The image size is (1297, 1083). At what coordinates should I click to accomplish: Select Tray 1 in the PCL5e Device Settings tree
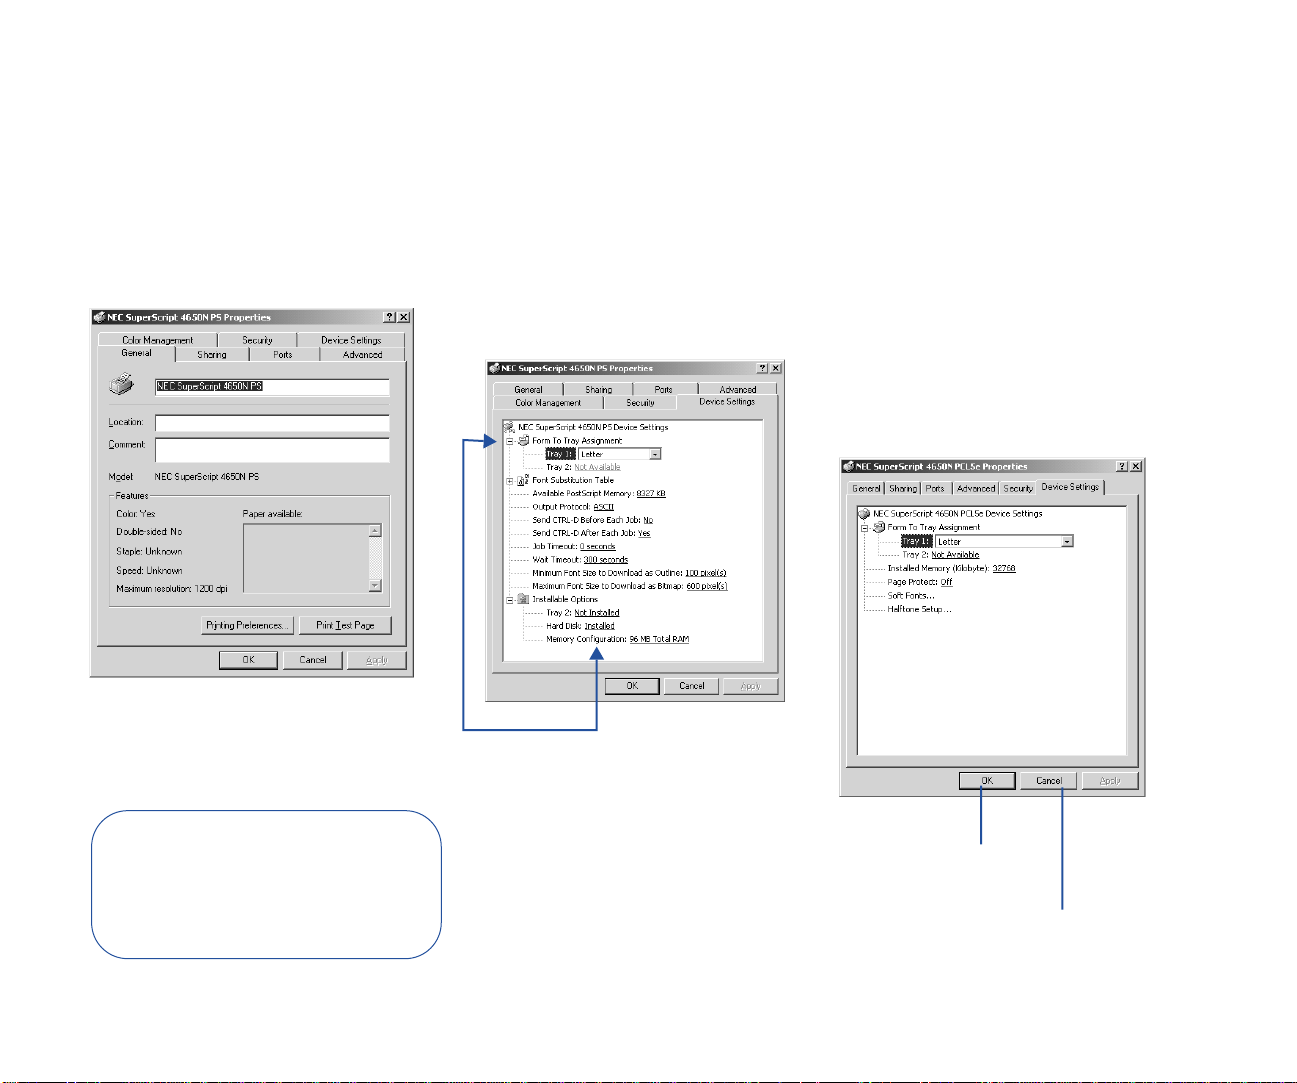tap(916, 541)
